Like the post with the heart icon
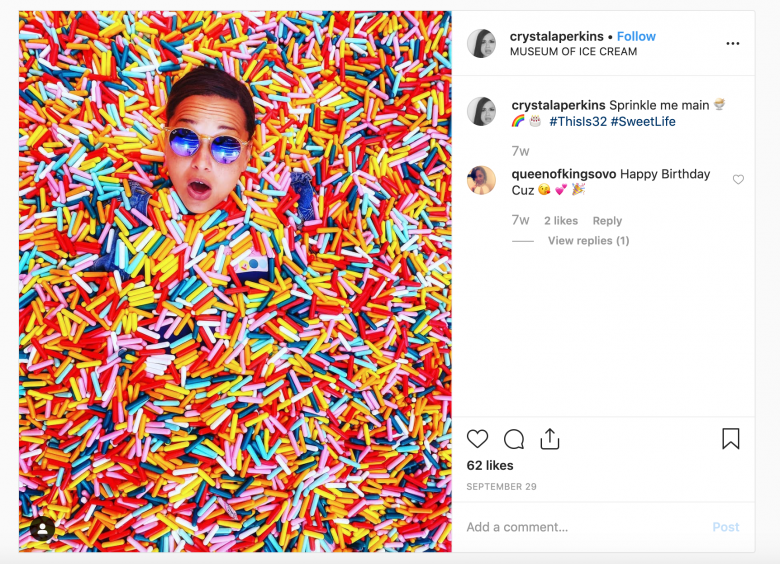Viewport: 780px width, 564px height. pyautogui.click(x=478, y=439)
